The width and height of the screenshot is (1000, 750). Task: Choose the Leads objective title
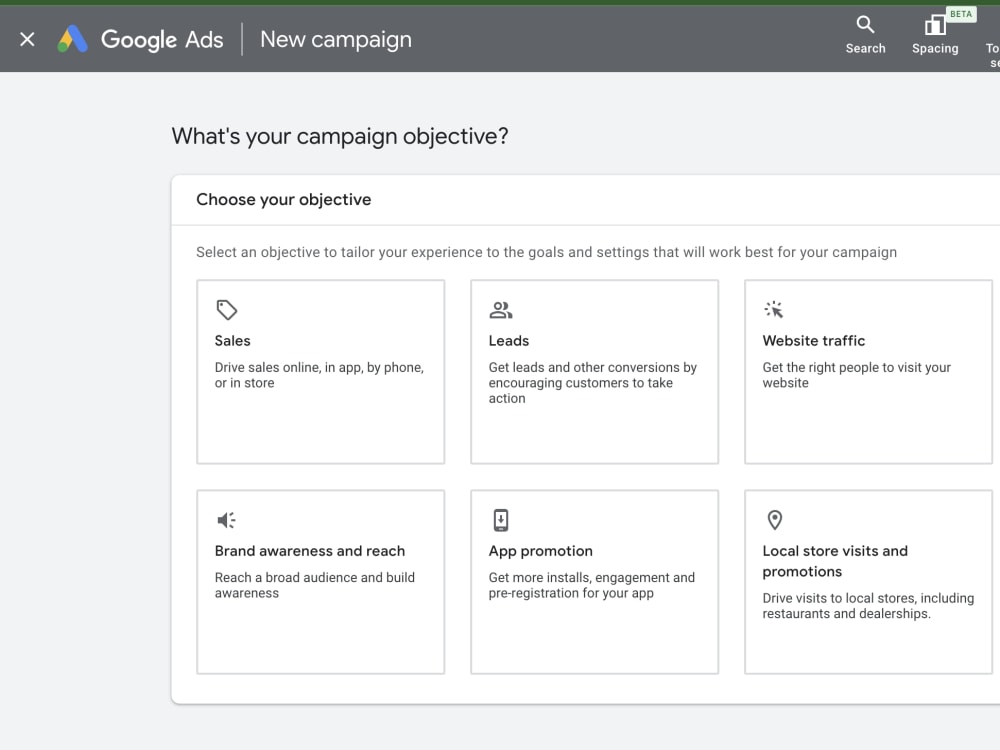(x=508, y=341)
